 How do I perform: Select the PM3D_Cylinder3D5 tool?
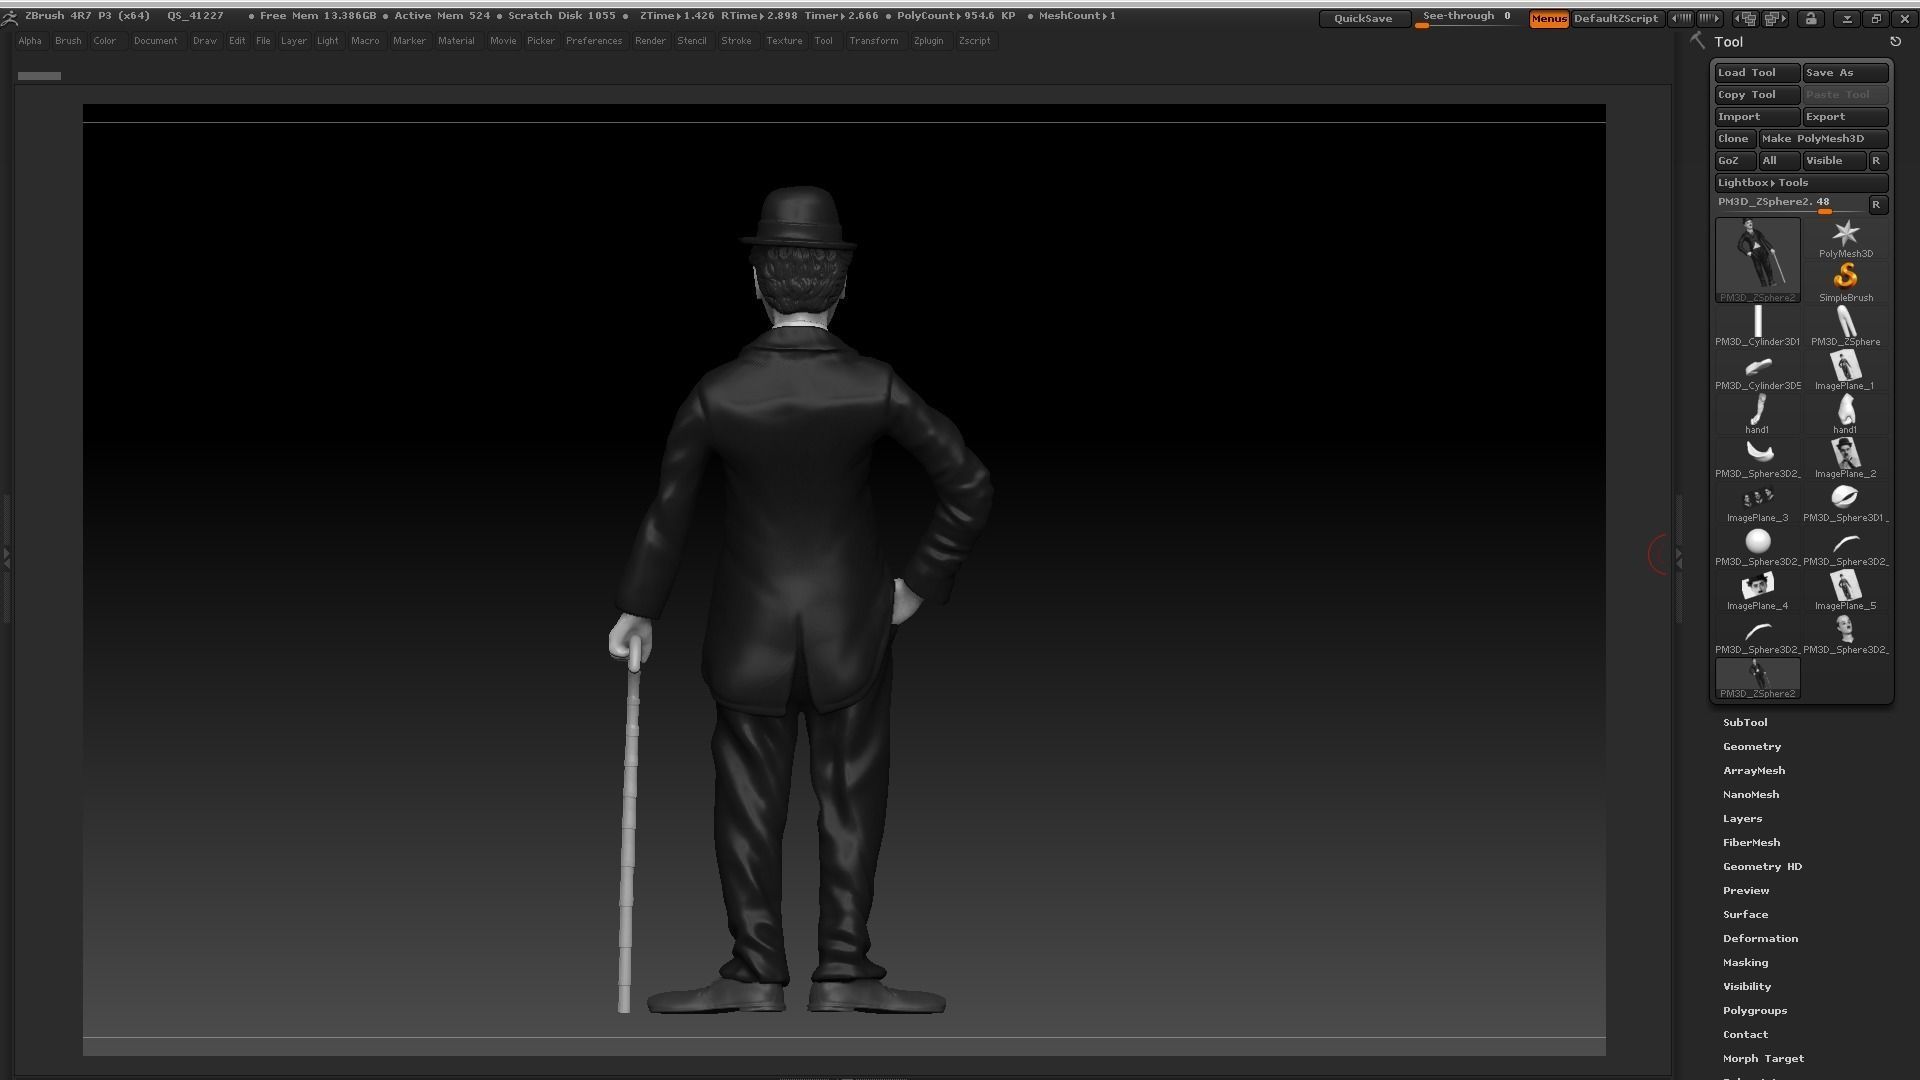(1757, 371)
